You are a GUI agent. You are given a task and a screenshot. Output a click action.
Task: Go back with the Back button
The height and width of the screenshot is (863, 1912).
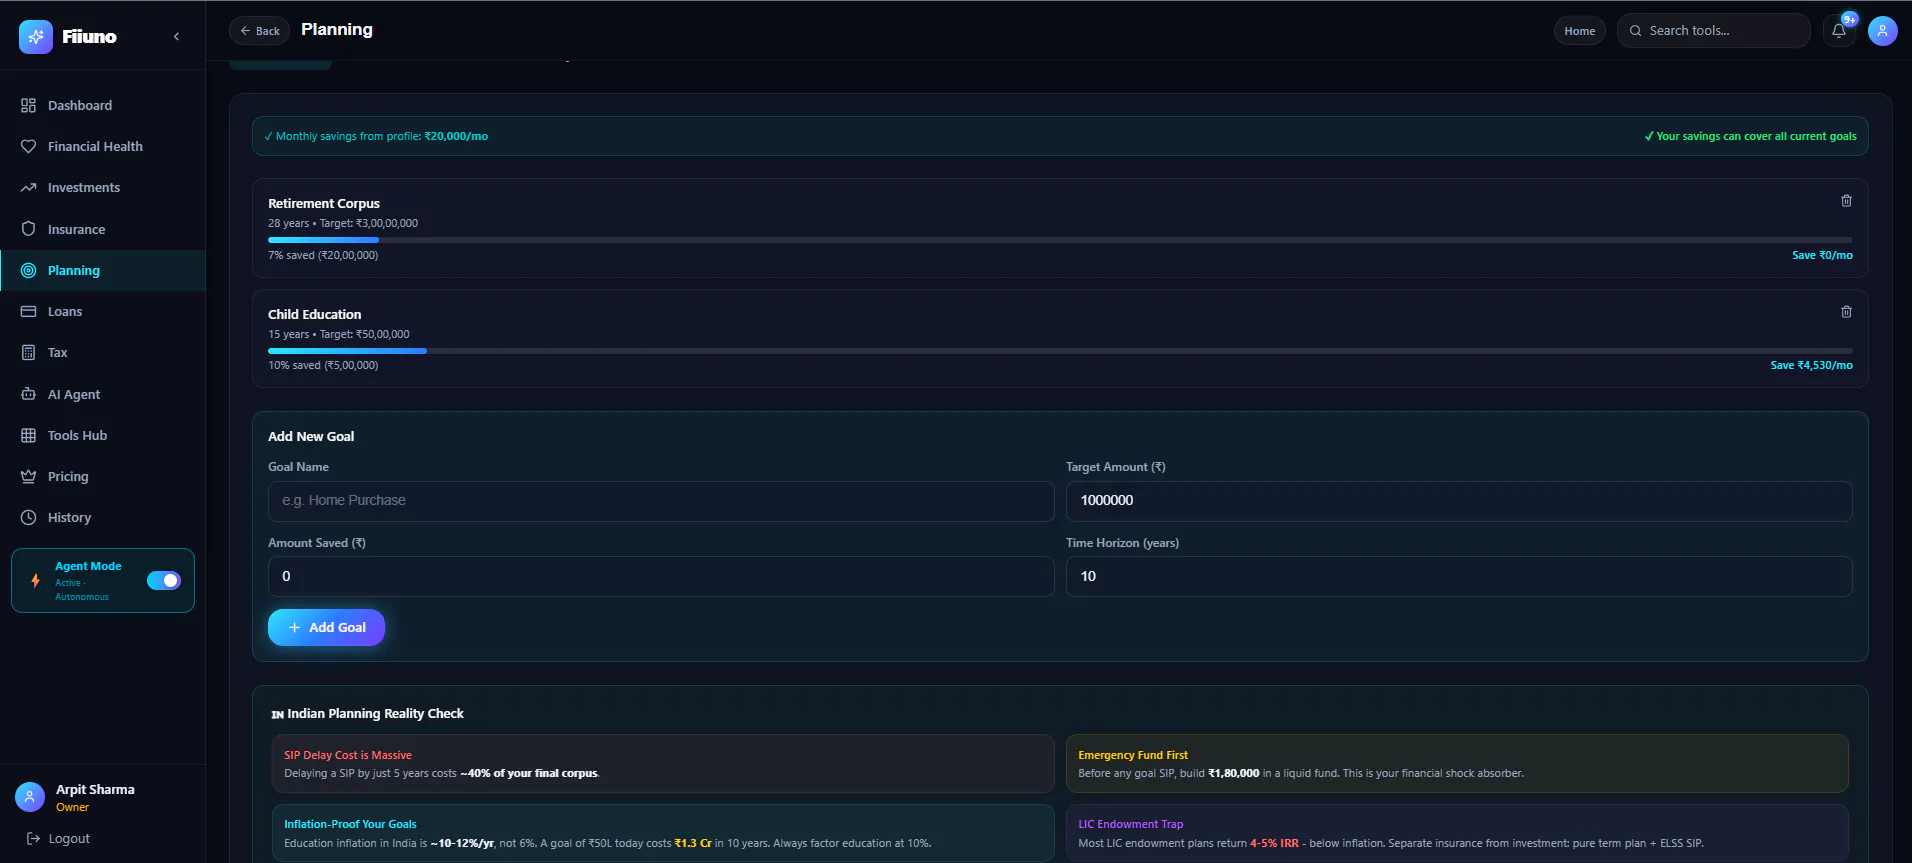[259, 31]
